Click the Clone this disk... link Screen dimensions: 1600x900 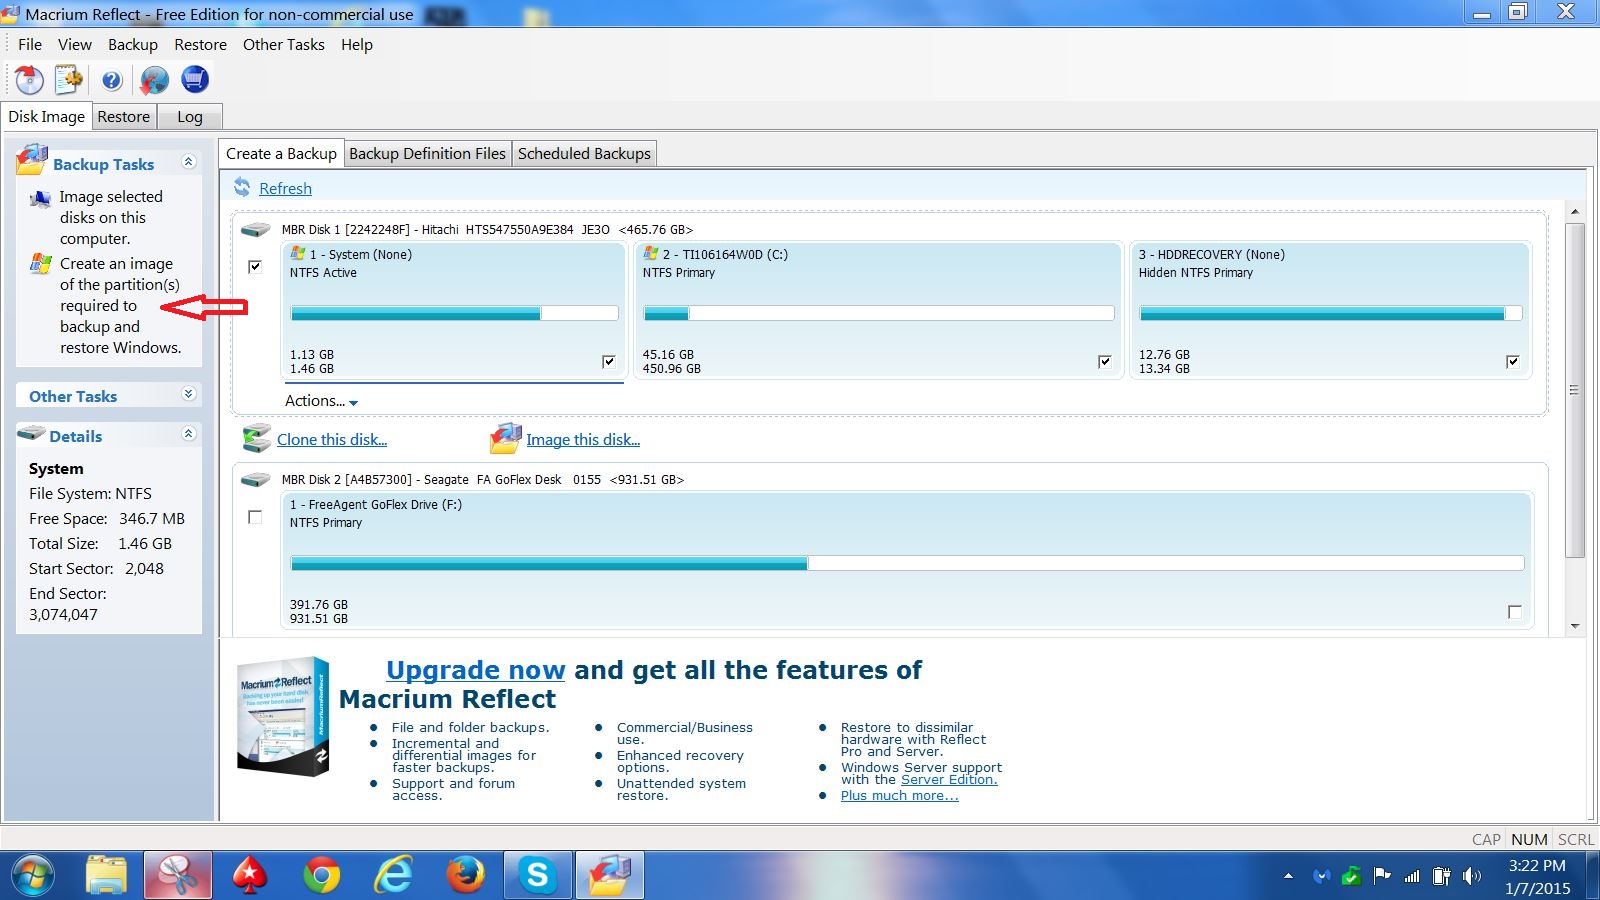click(x=332, y=440)
